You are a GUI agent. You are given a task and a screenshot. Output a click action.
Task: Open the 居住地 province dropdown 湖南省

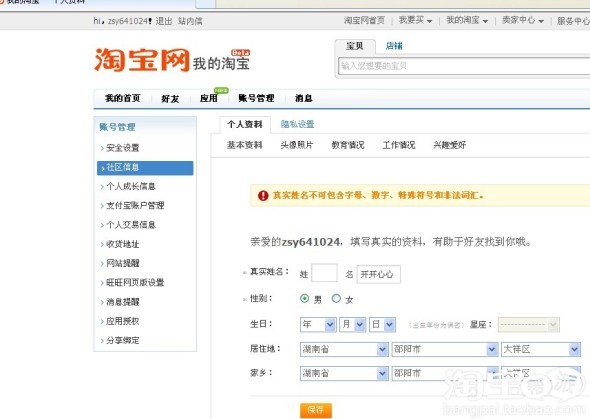coord(344,349)
